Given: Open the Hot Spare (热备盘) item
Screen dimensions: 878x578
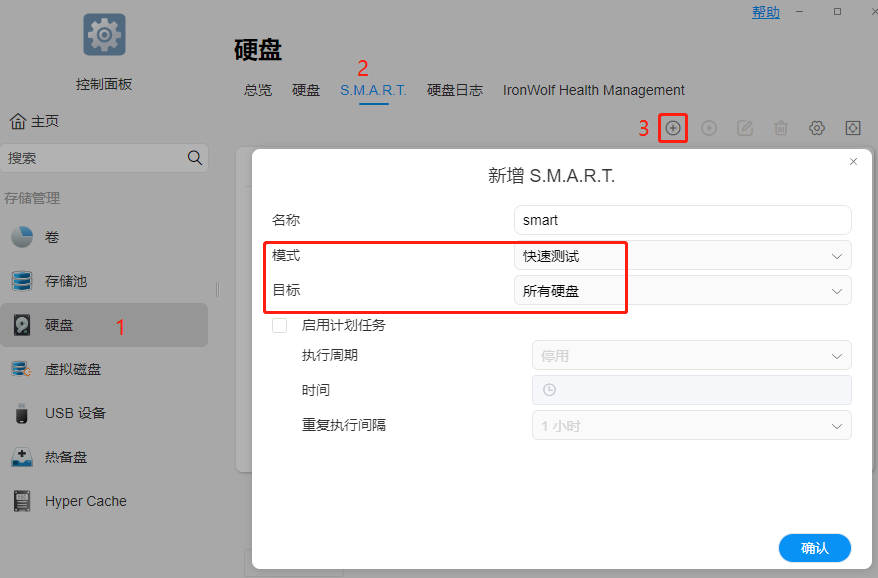Looking at the screenshot, I should (104, 457).
